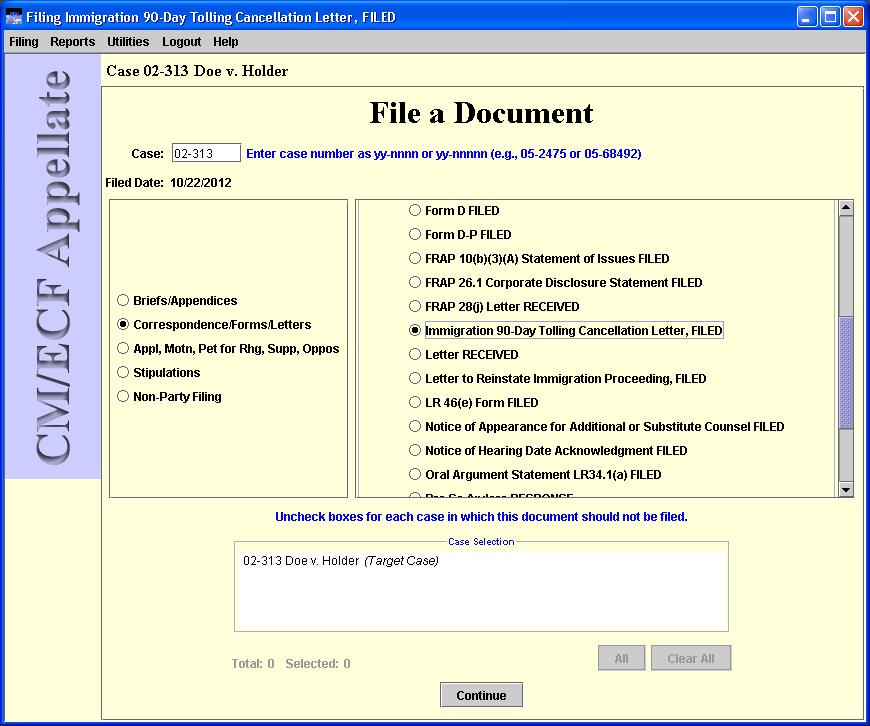Click the document list scroll up arrow
Viewport: 870px width, 726px height.
[846, 208]
